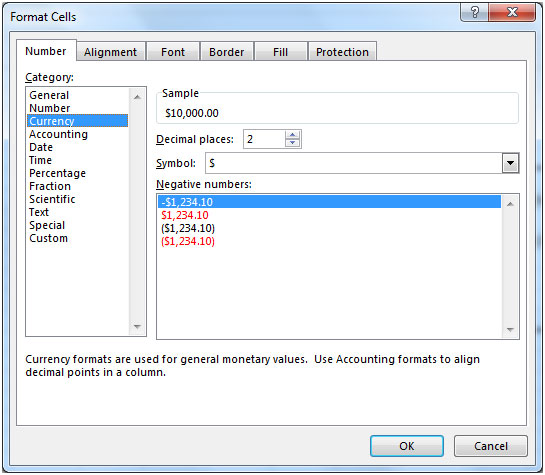Select red parentheses negative format ($1,234.10)
545x475 pixels.
pos(188,241)
